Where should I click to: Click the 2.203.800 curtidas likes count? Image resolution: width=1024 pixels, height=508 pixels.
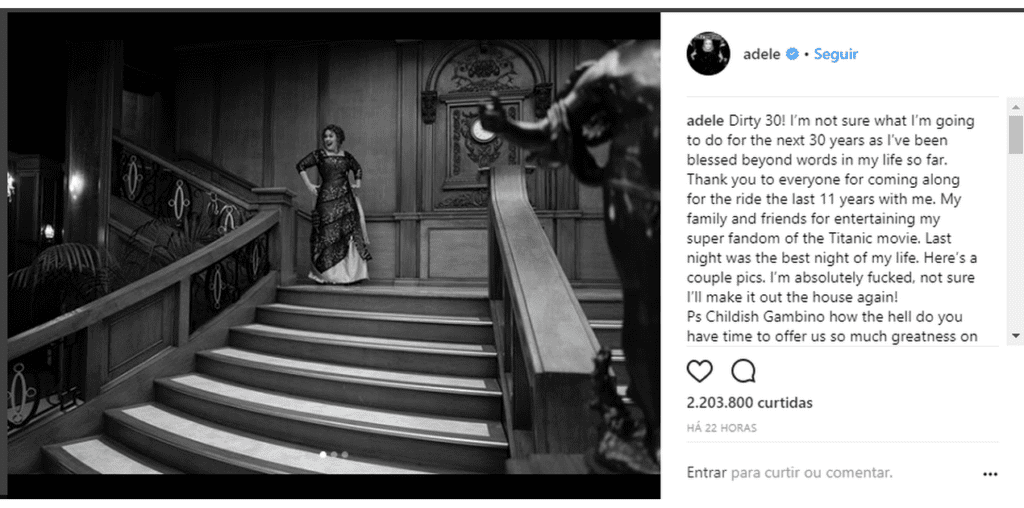(750, 403)
